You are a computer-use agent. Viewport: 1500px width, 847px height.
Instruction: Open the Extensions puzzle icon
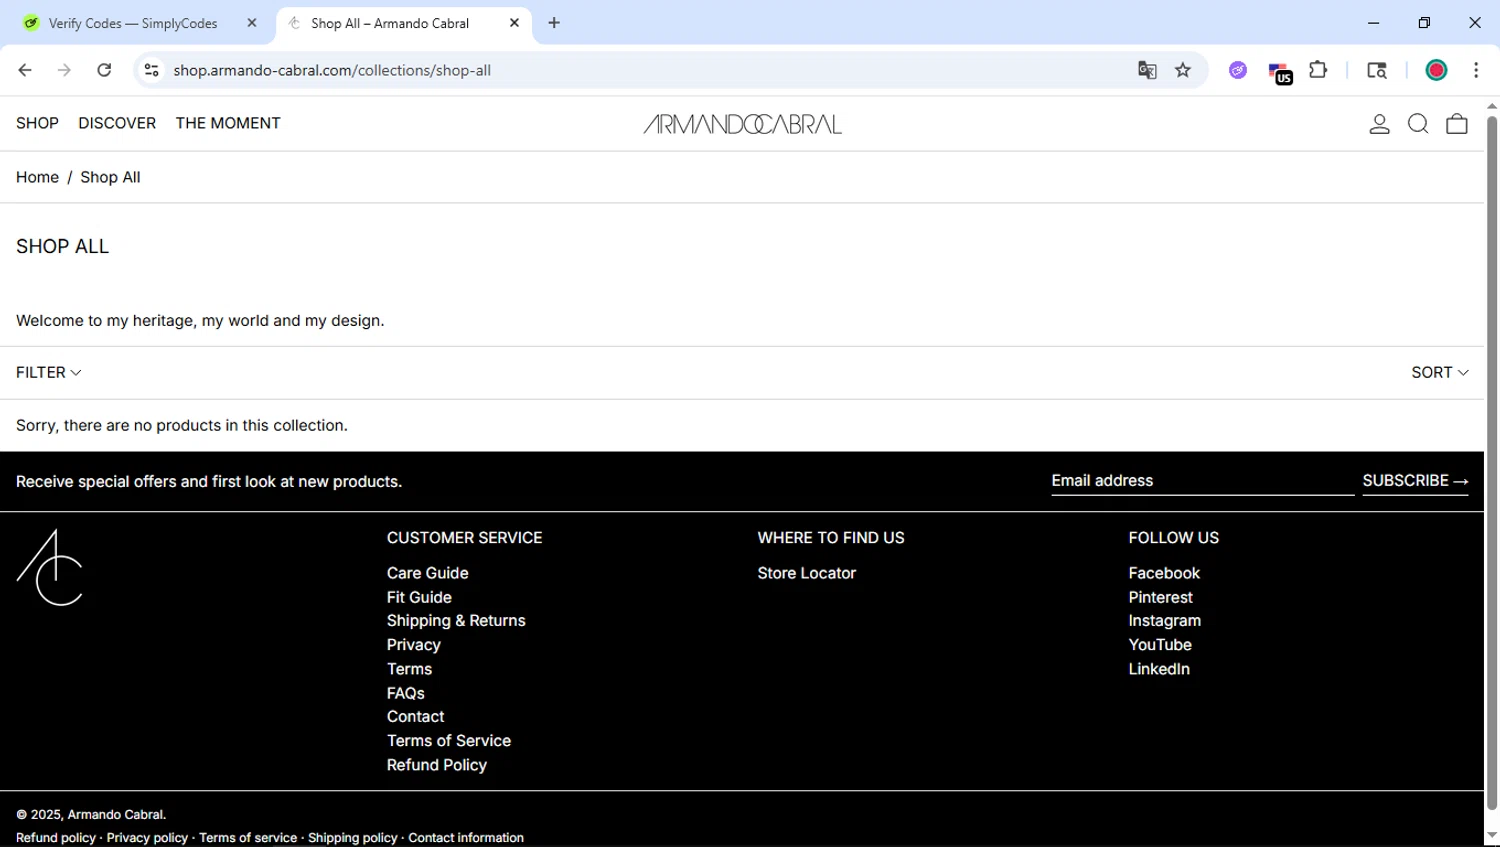pos(1318,70)
